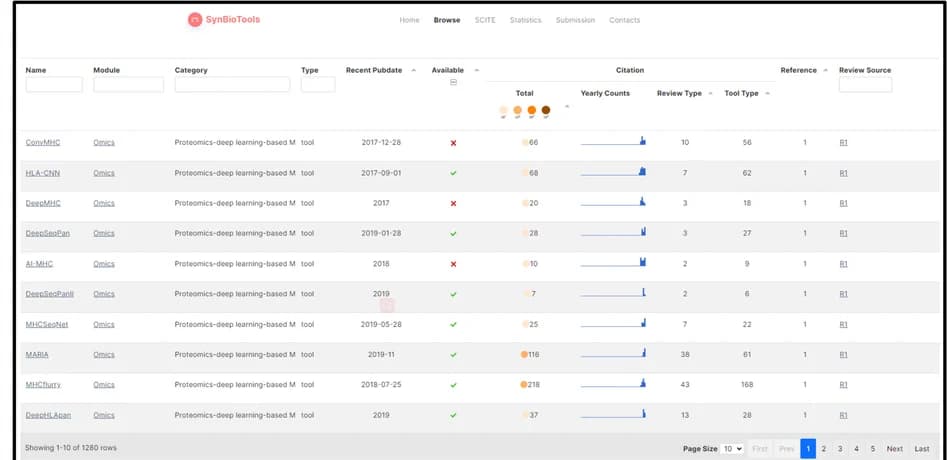Click the green check icon in DeepHLApan row
The image size is (947, 460).
click(x=454, y=415)
